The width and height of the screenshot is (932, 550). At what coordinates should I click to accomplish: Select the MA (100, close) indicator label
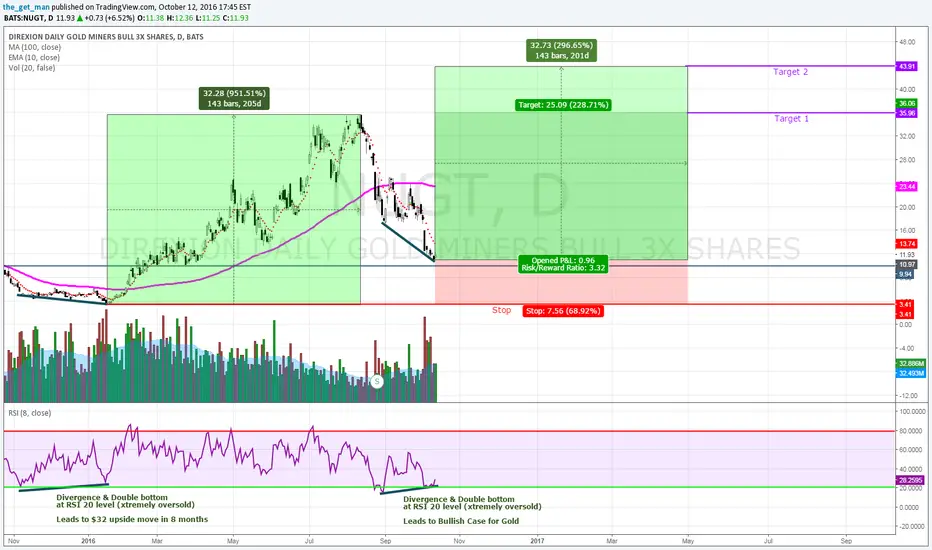point(34,47)
